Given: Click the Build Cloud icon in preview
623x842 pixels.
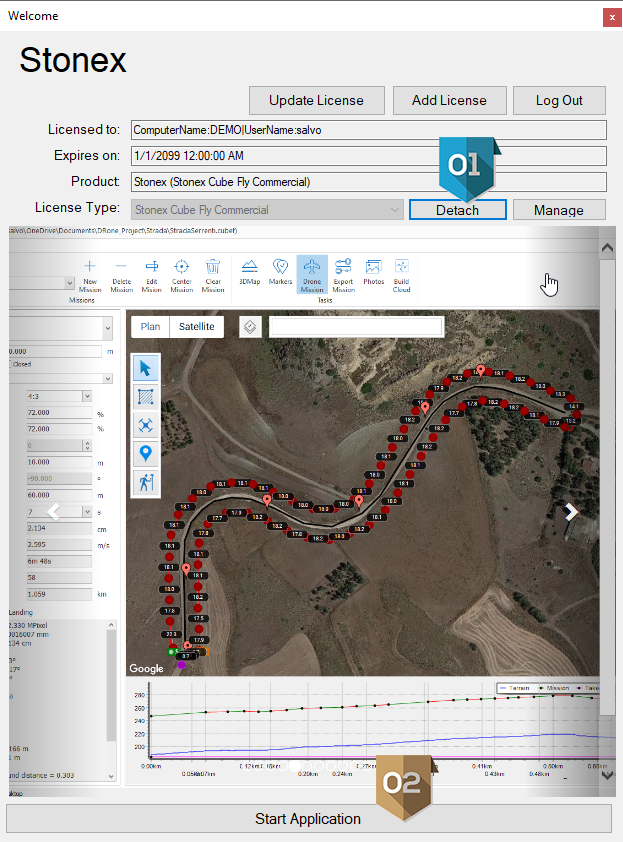Looking at the screenshot, I should coord(402,275).
